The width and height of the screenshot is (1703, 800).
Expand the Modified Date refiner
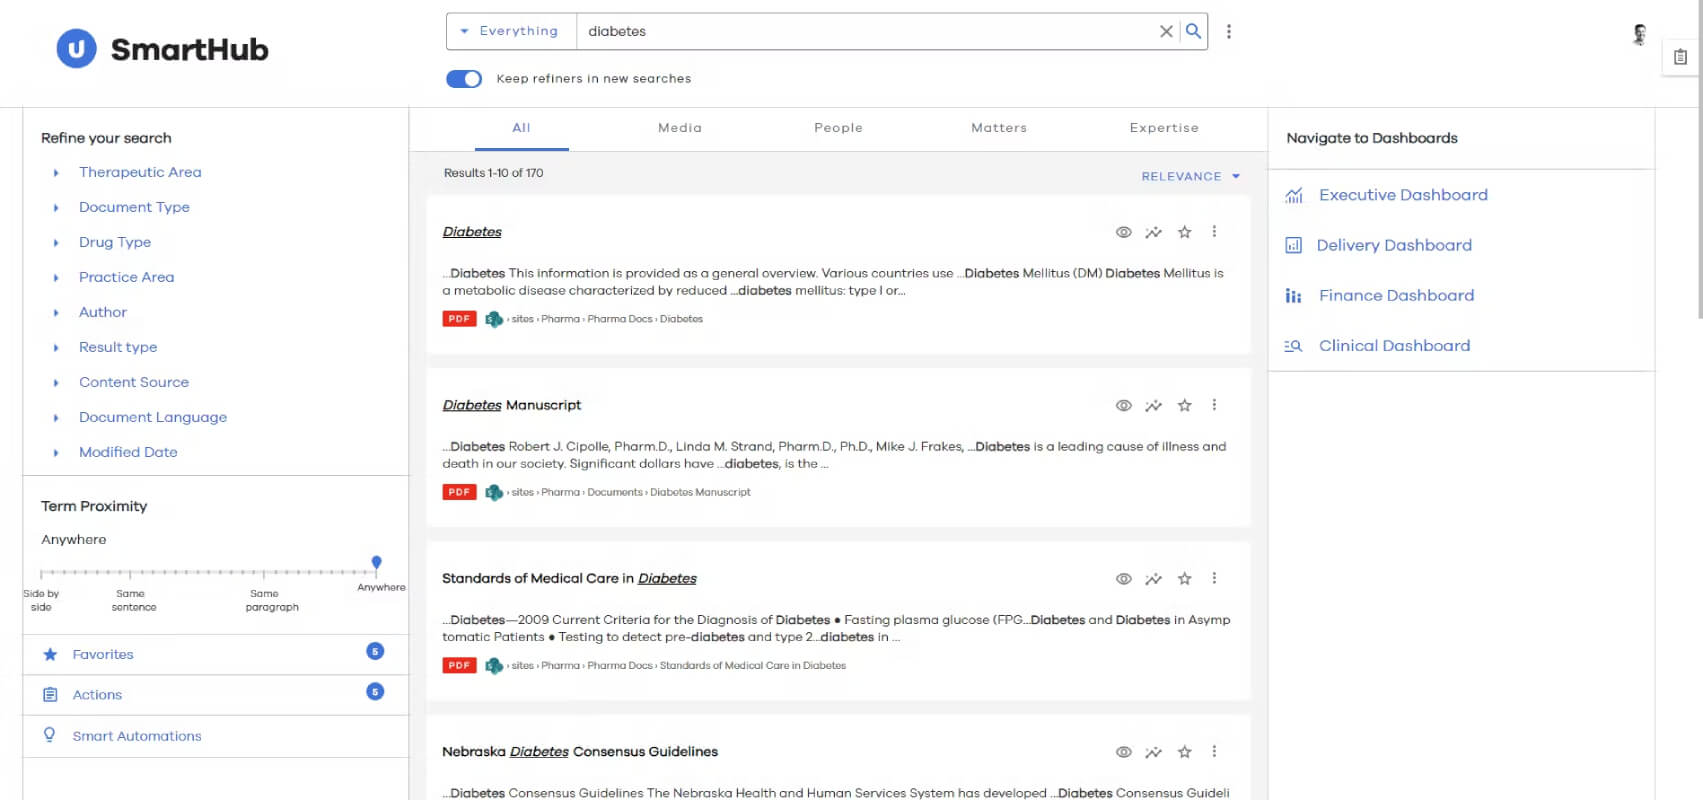[x=56, y=453]
